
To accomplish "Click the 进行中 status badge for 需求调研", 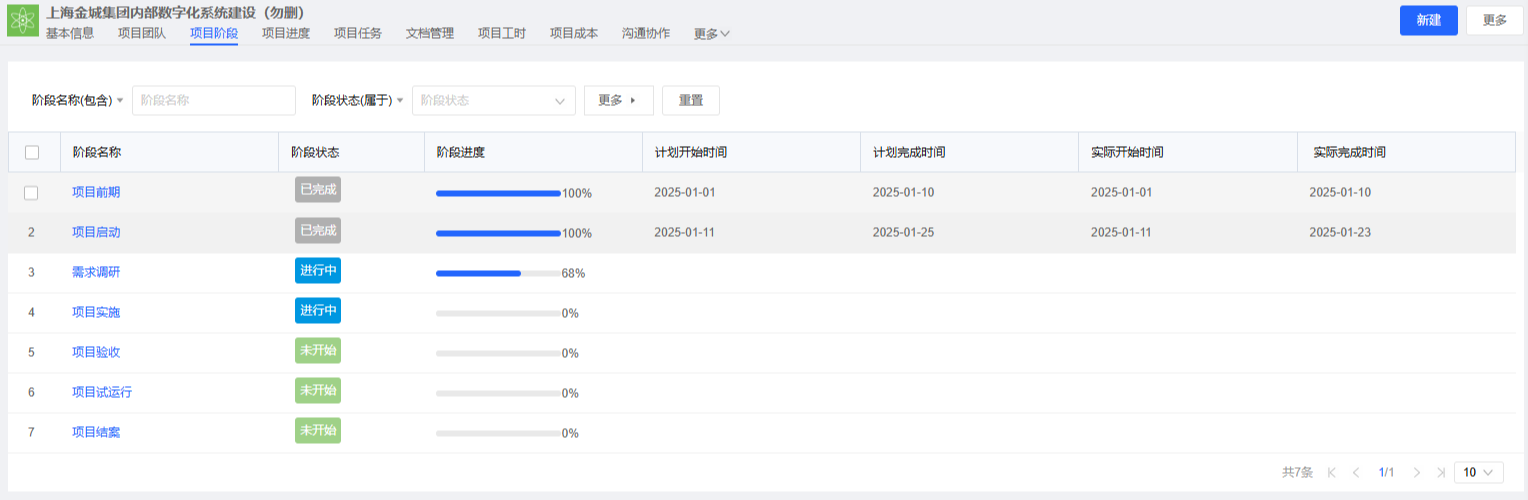I will coord(318,270).
